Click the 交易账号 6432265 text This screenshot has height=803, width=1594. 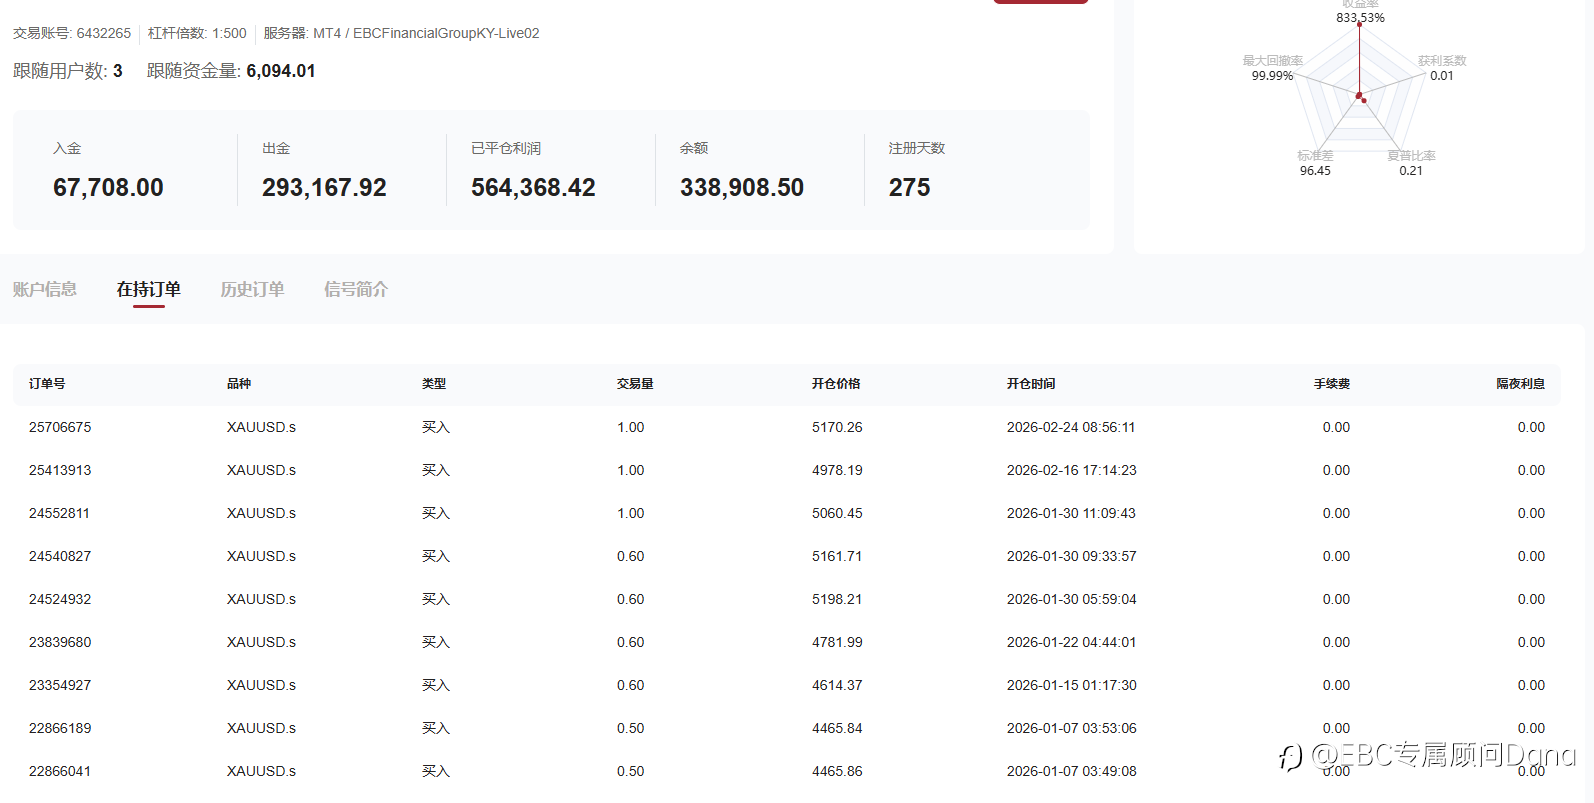72,33
